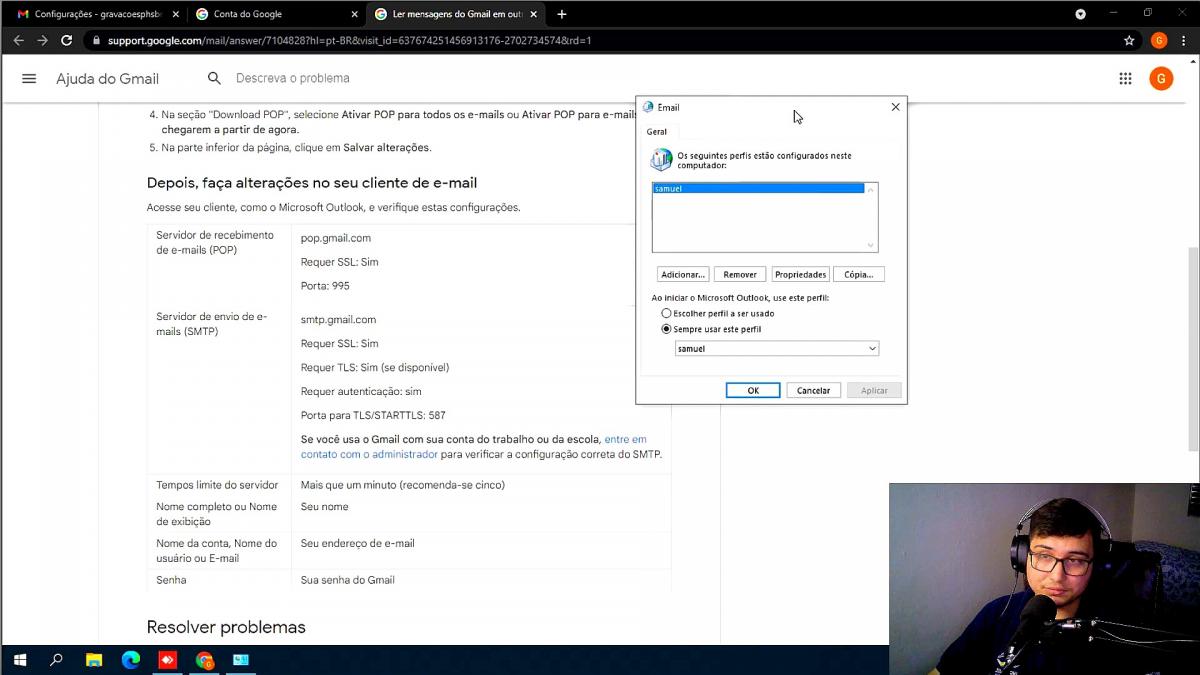The width and height of the screenshot is (1200, 675).
Task: Click the Cópia... button
Action: [859, 274]
